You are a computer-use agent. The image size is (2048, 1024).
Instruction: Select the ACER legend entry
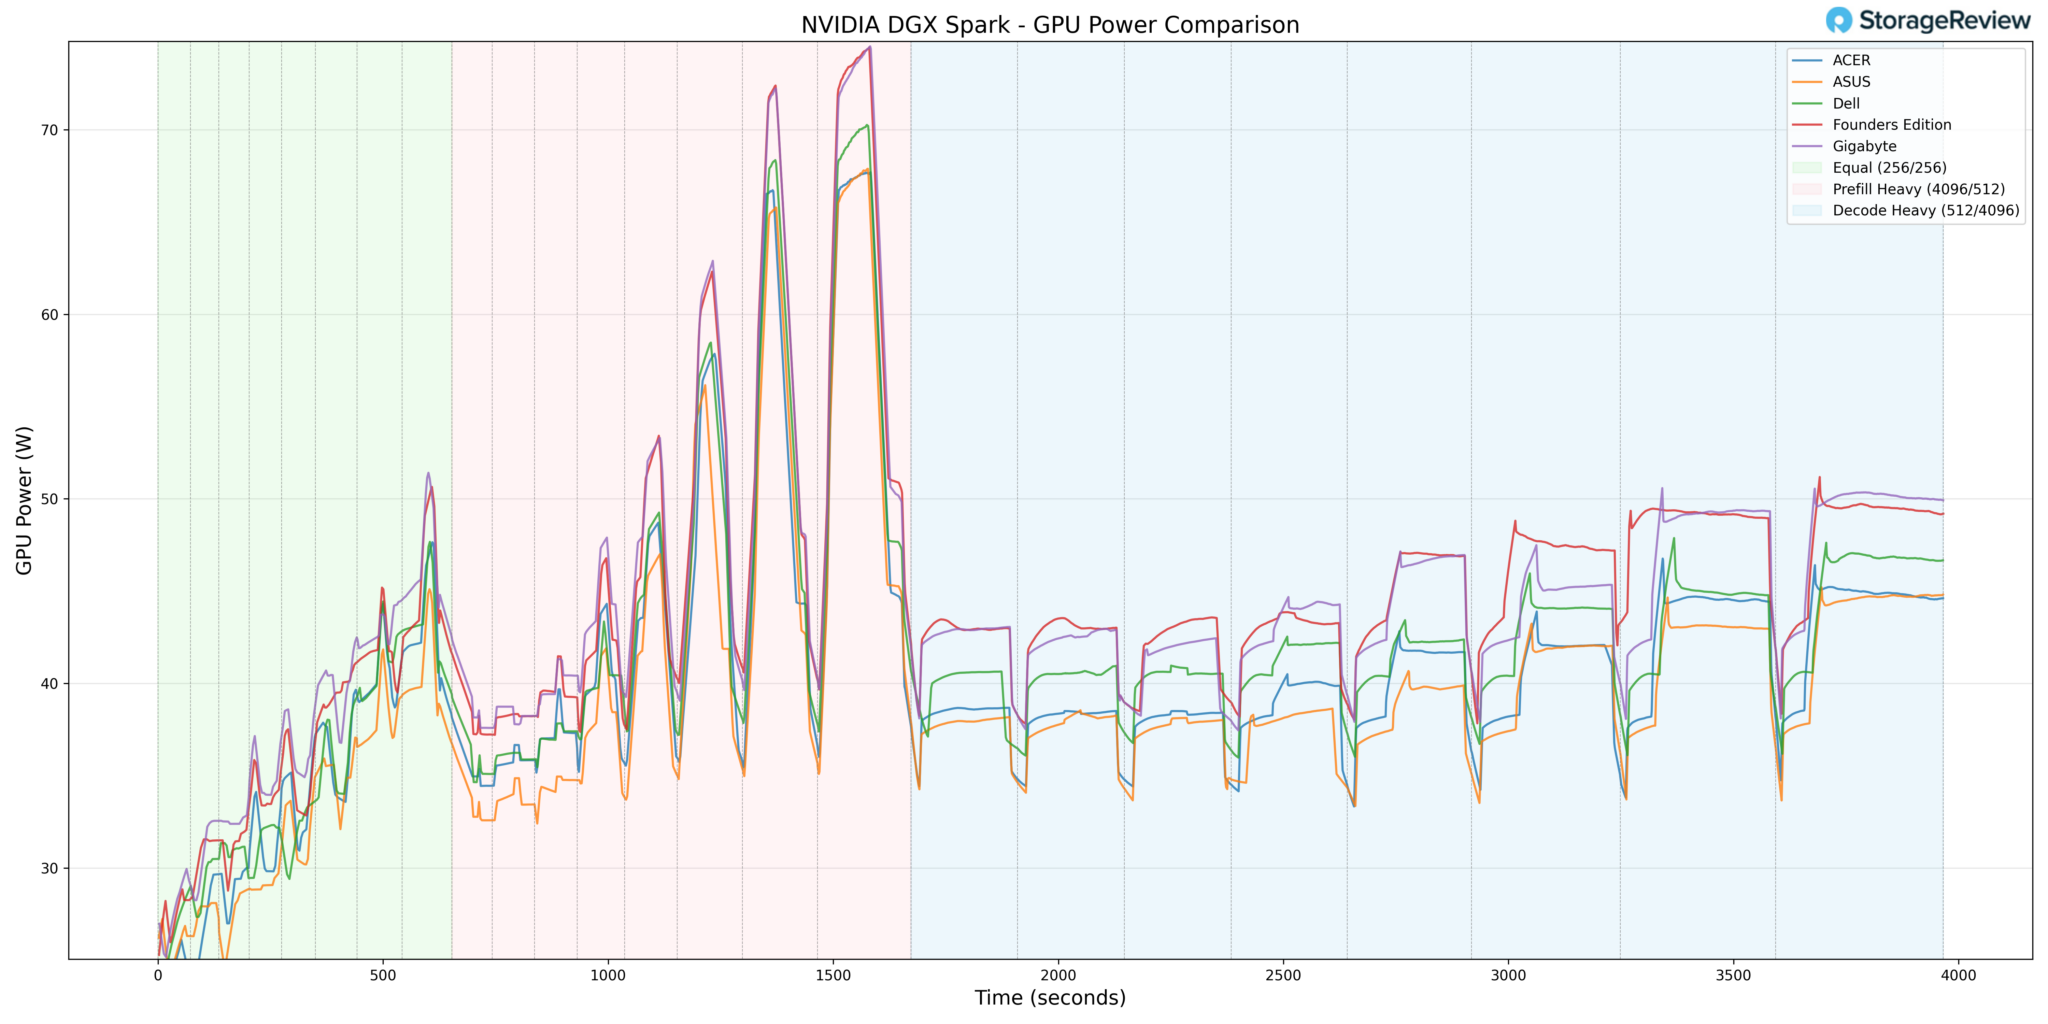click(1851, 61)
